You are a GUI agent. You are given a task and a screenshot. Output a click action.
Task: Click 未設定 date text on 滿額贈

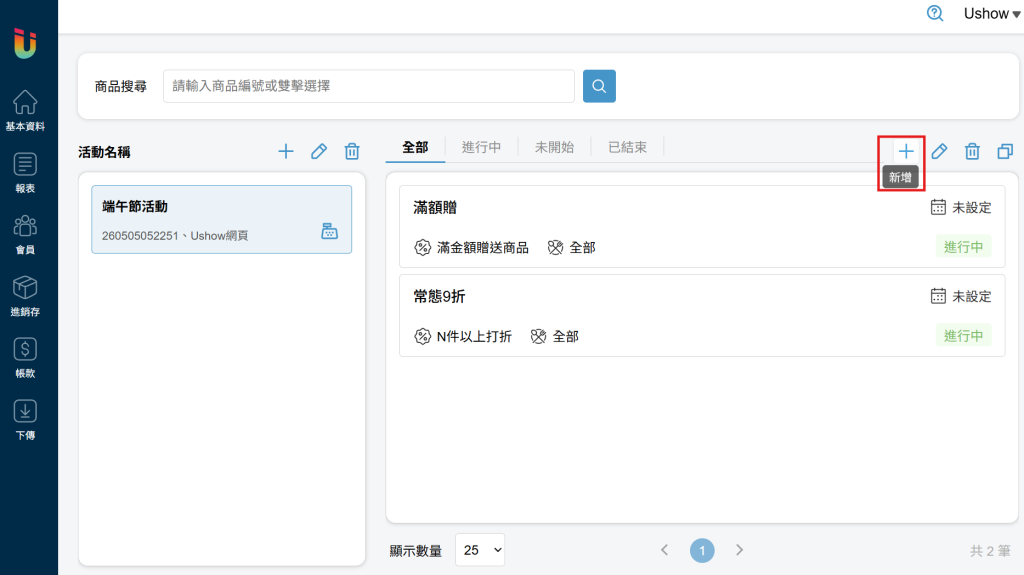(972, 208)
